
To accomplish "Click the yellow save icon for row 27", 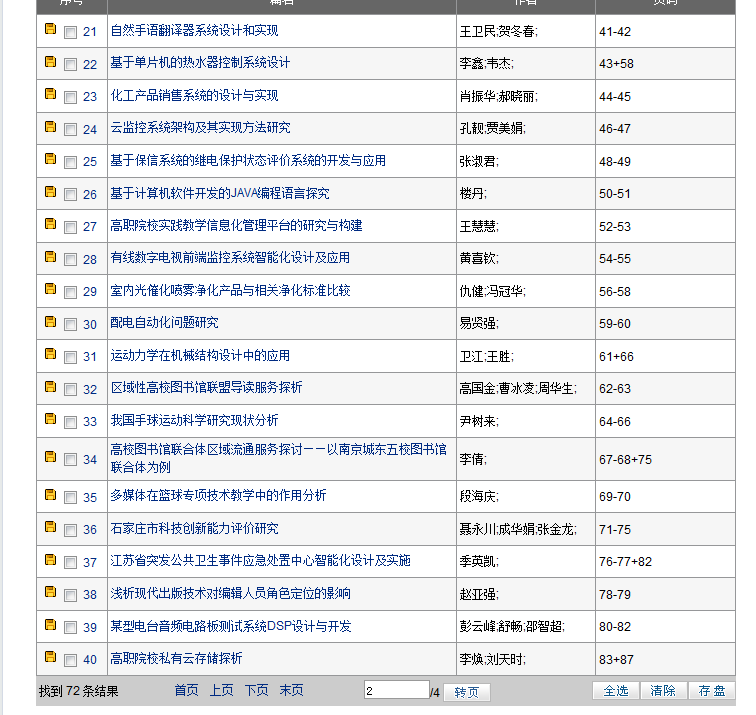I will (50, 224).
